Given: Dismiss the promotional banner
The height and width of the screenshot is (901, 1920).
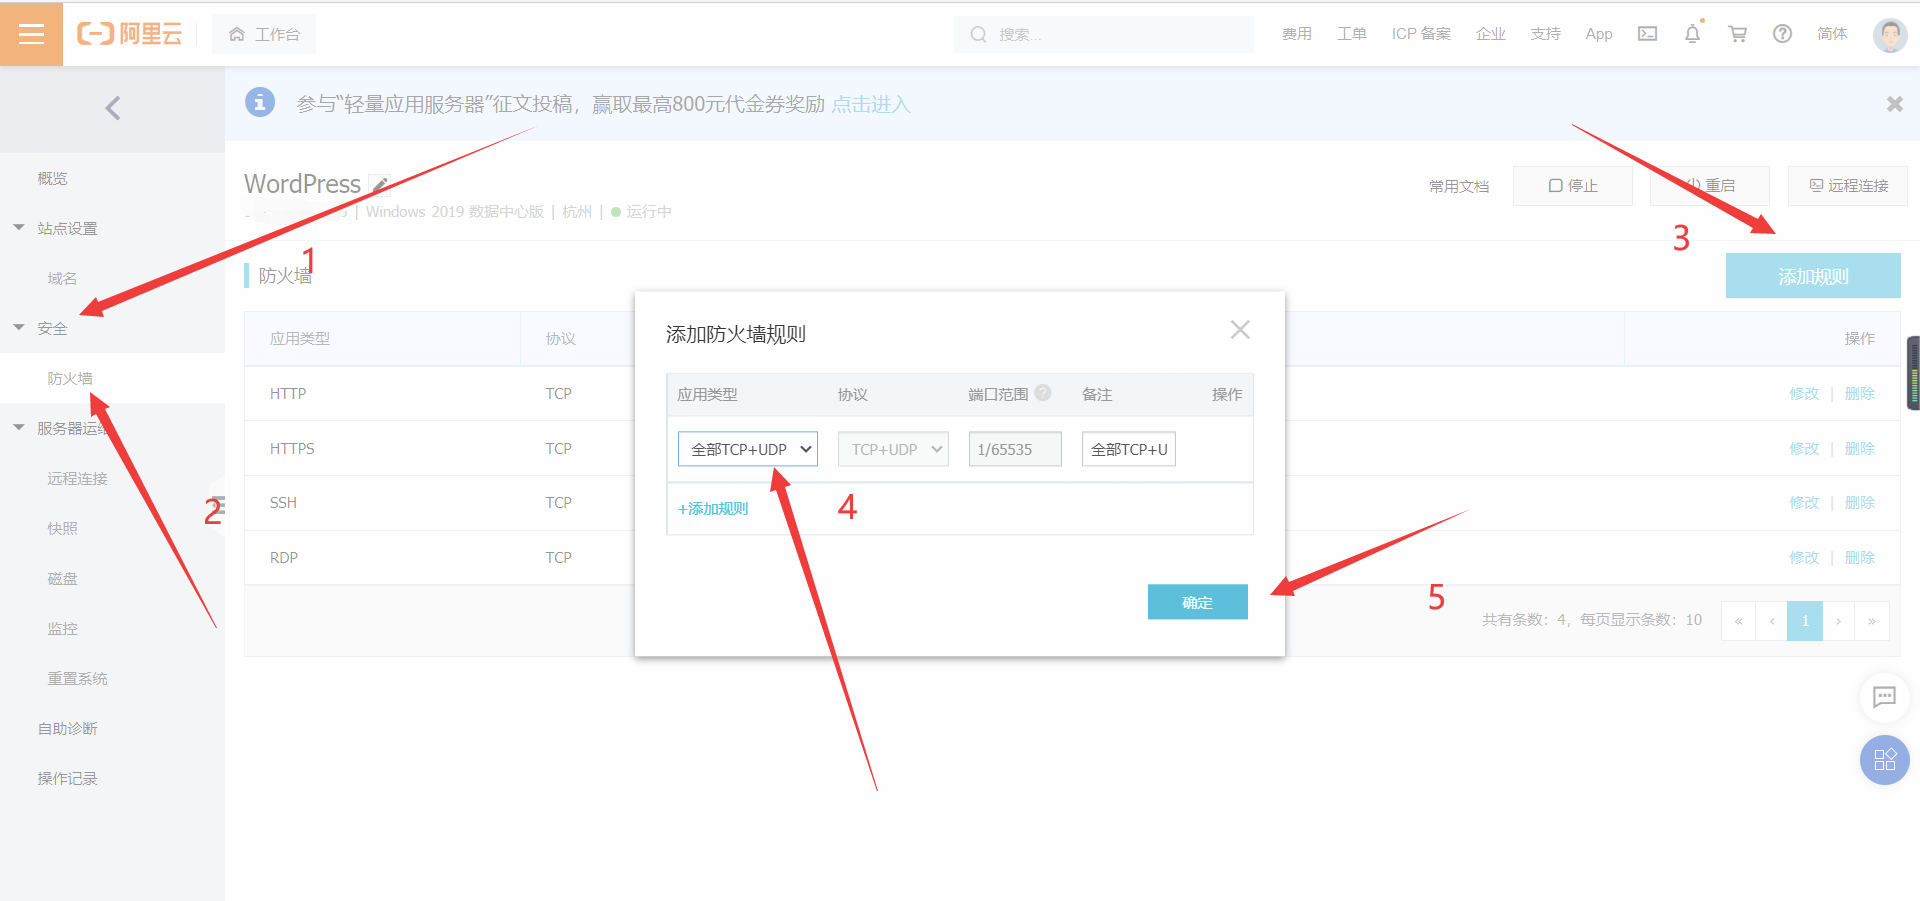Looking at the screenshot, I should [1894, 104].
